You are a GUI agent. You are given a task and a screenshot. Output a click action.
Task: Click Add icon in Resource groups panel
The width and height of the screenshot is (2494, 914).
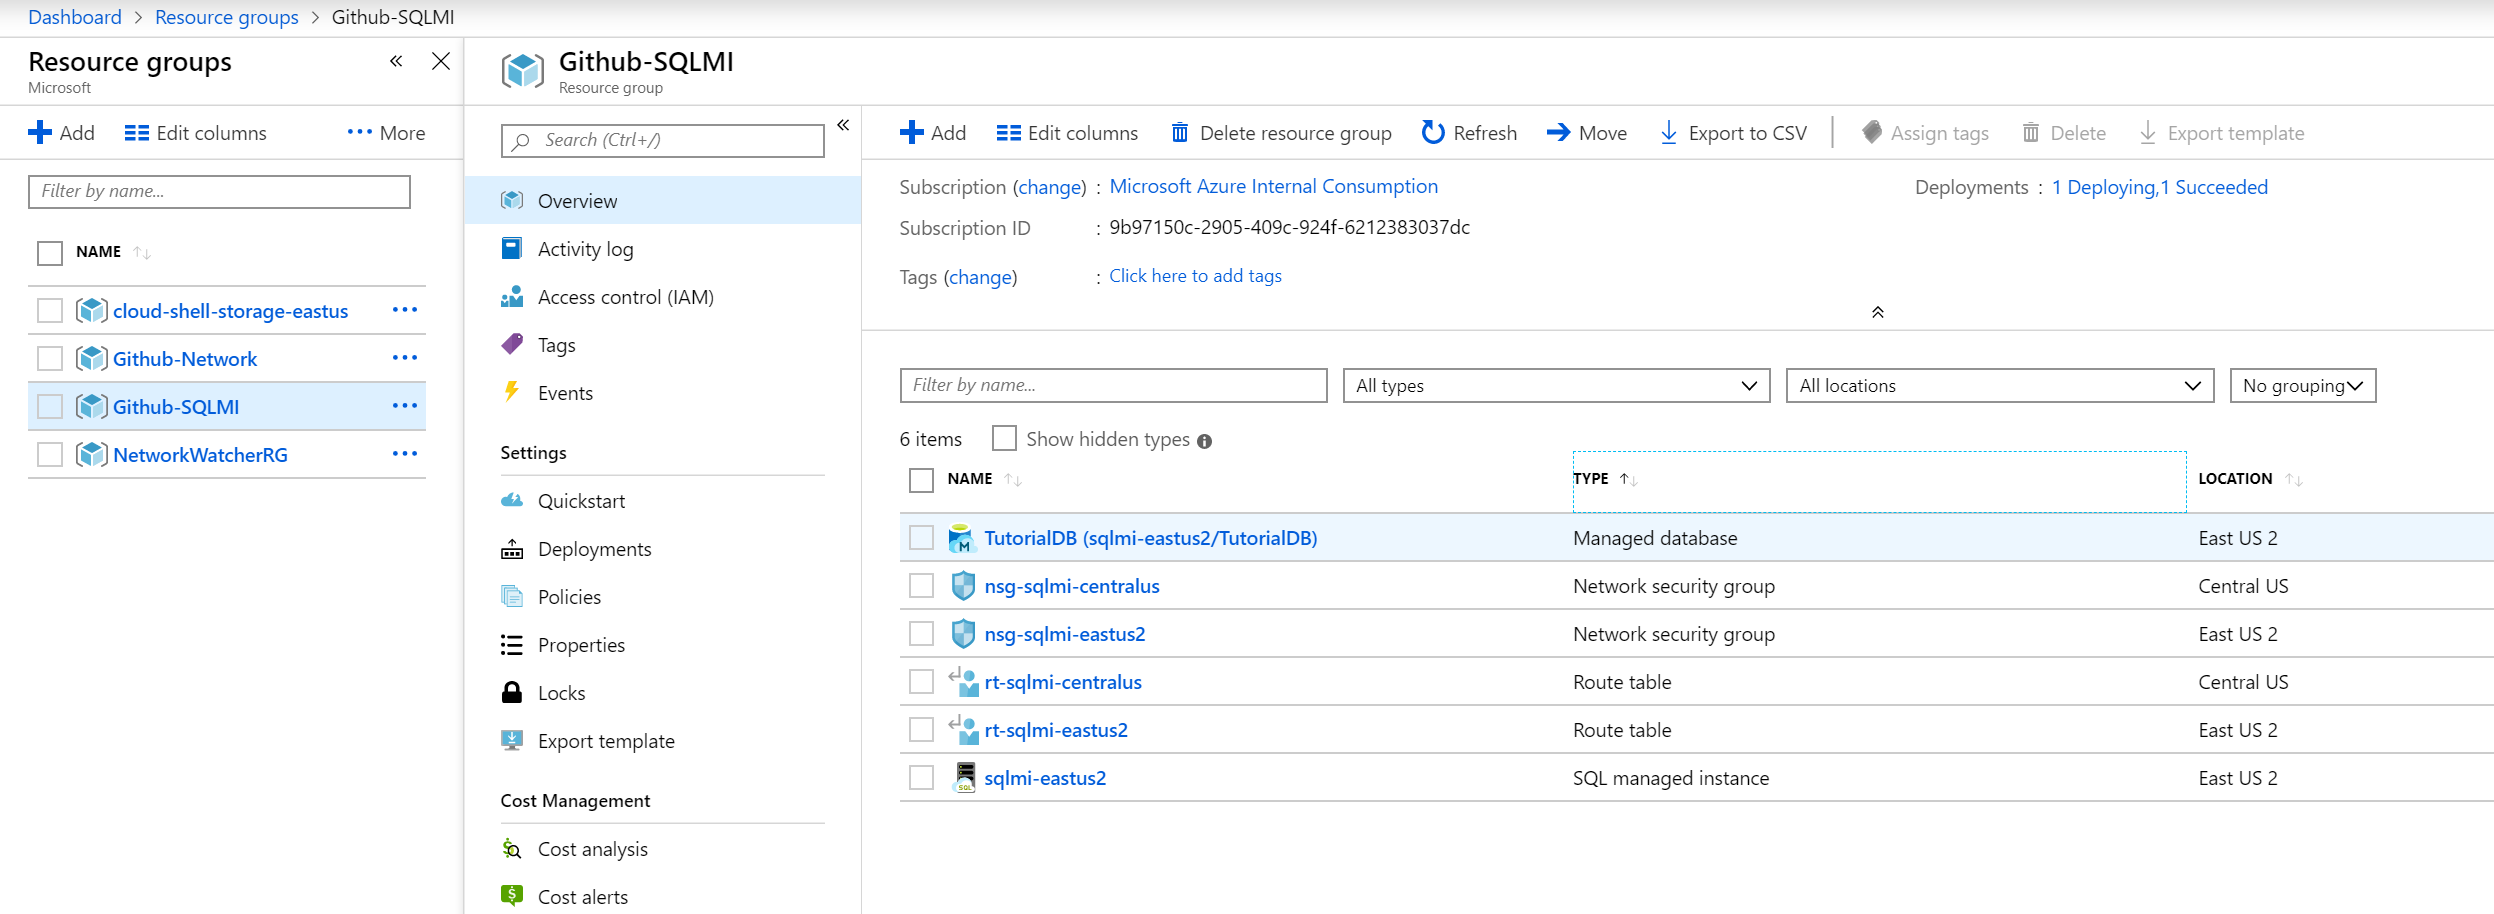(40, 133)
